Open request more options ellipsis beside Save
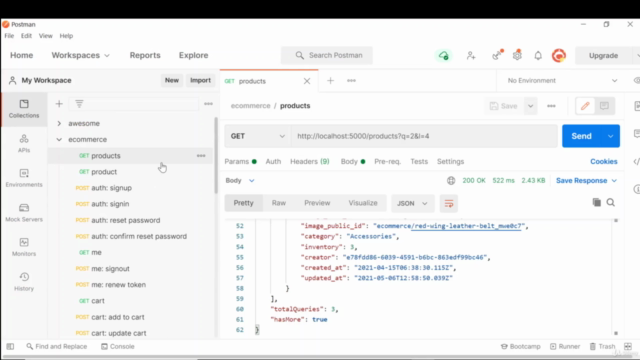Viewport: 640px width, 360px height. click(x=551, y=106)
